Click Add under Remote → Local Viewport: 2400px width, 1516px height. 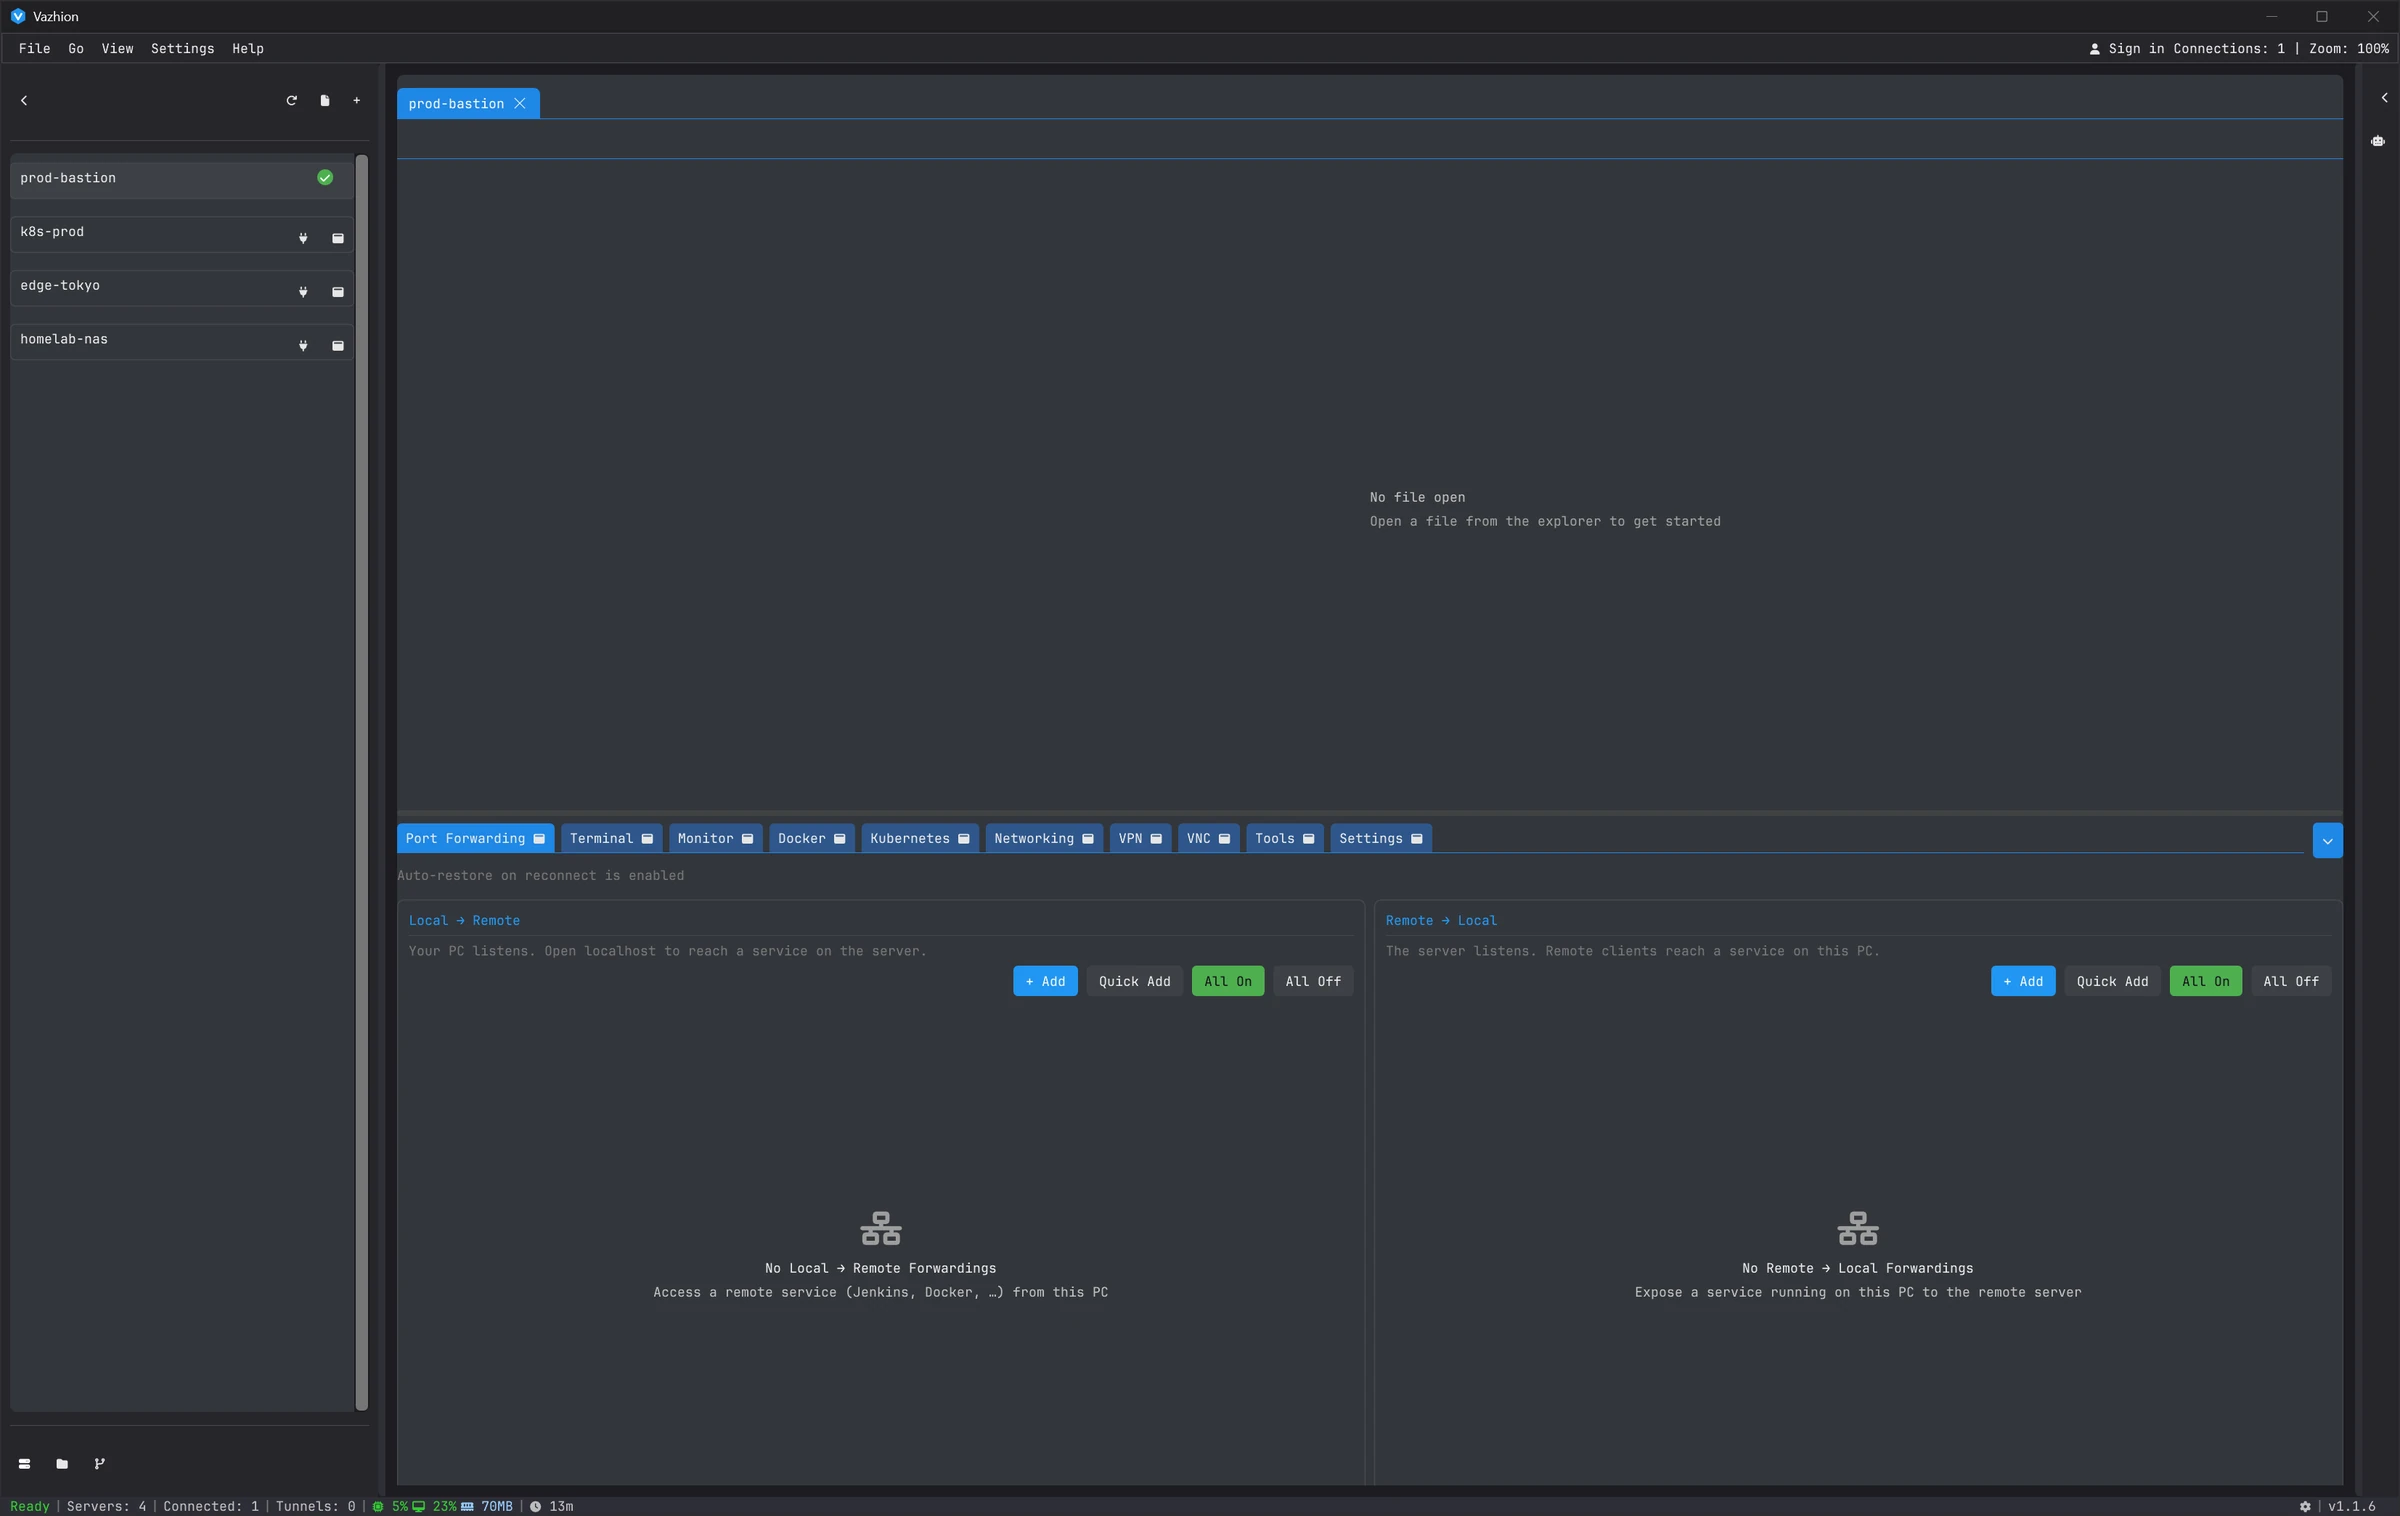(2023, 981)
